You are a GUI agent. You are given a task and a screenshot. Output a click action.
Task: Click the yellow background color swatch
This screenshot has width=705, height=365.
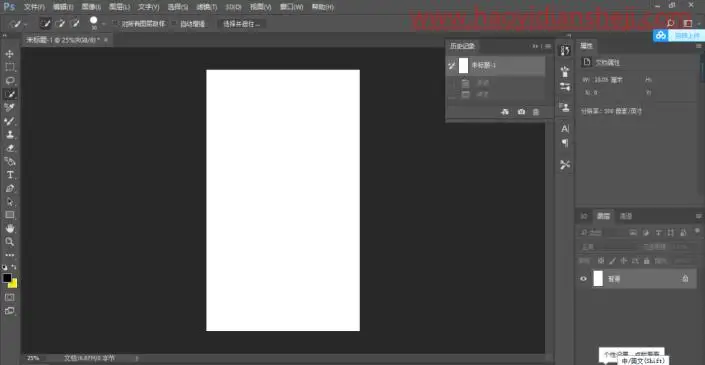[14, 284]
